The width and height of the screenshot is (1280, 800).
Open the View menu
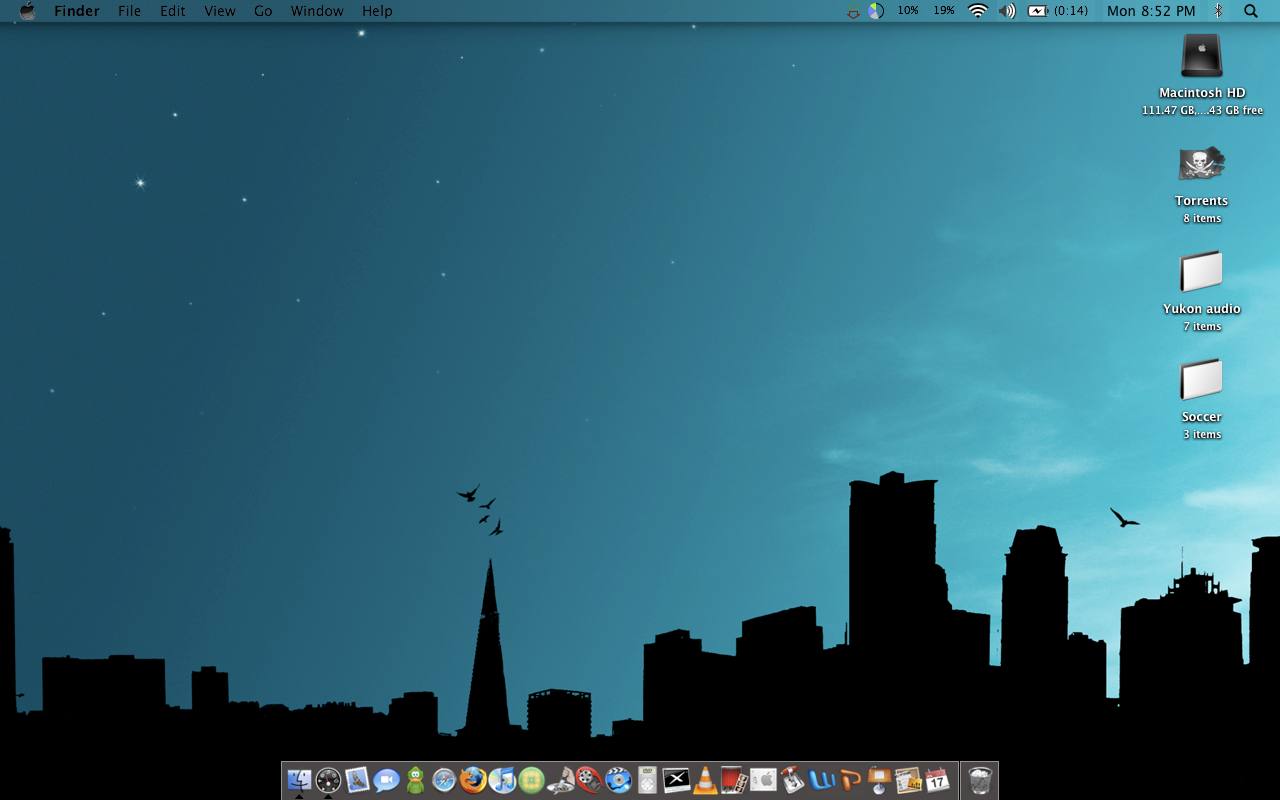[x=220, y=11]
